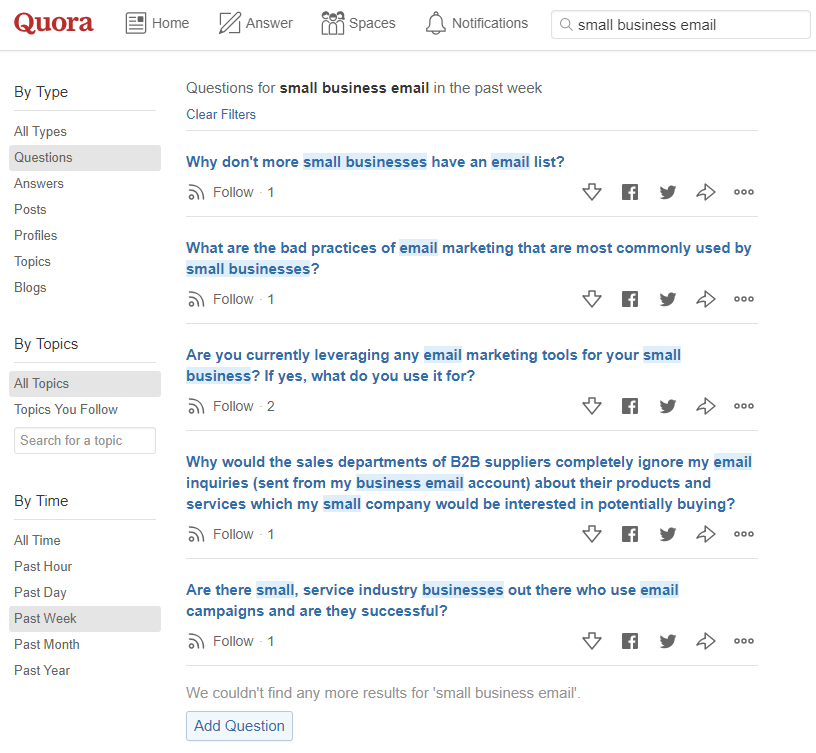Focus the search box containing 'small business email'

coord(681,25)
